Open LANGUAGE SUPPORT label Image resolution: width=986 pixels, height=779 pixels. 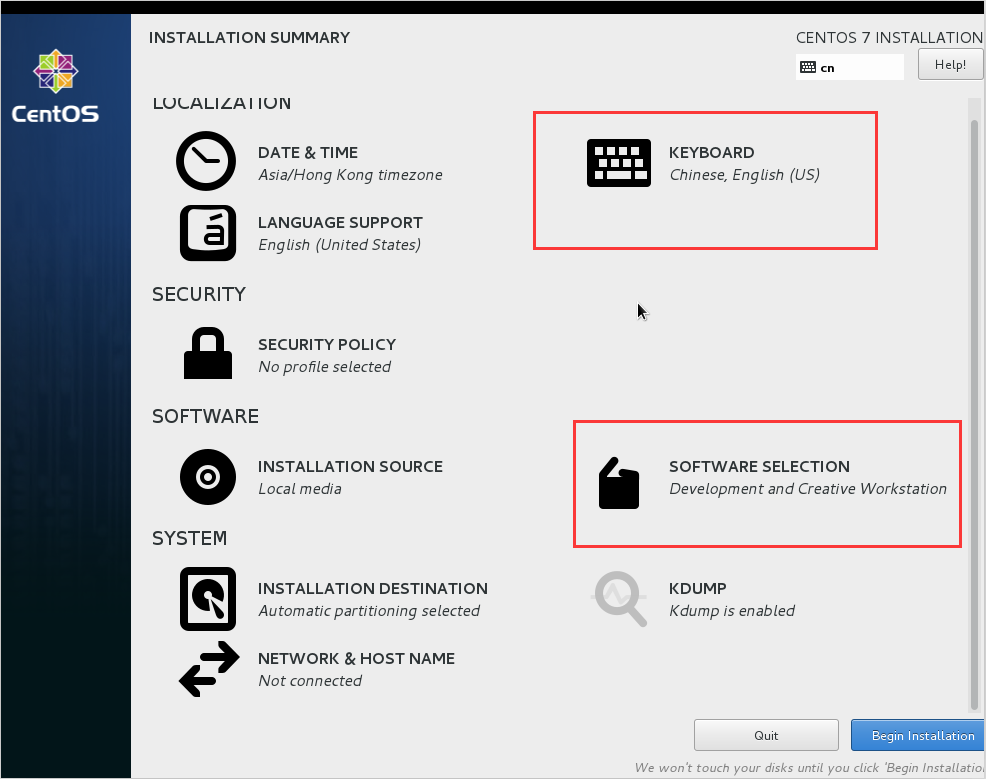pos(340,223)
